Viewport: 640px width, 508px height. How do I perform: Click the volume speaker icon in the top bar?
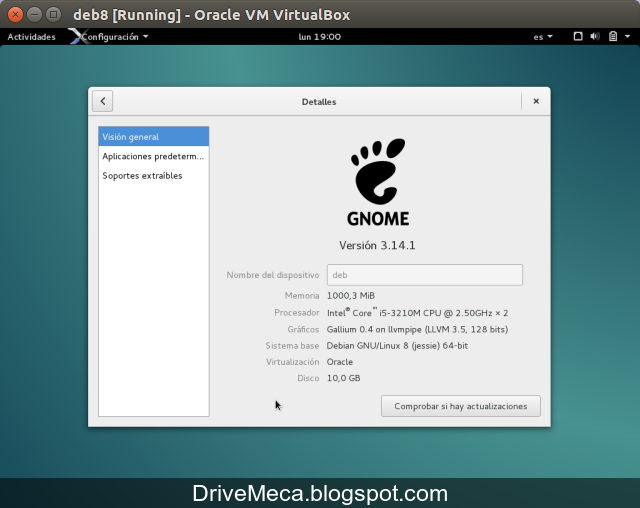point(595,36)
